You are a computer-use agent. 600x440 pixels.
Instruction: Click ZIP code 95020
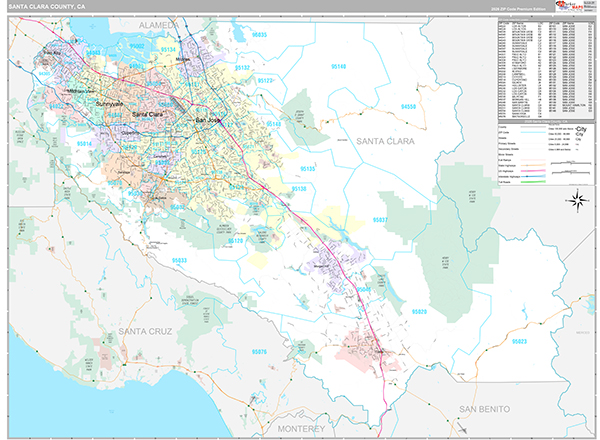[x=419, y=311]
